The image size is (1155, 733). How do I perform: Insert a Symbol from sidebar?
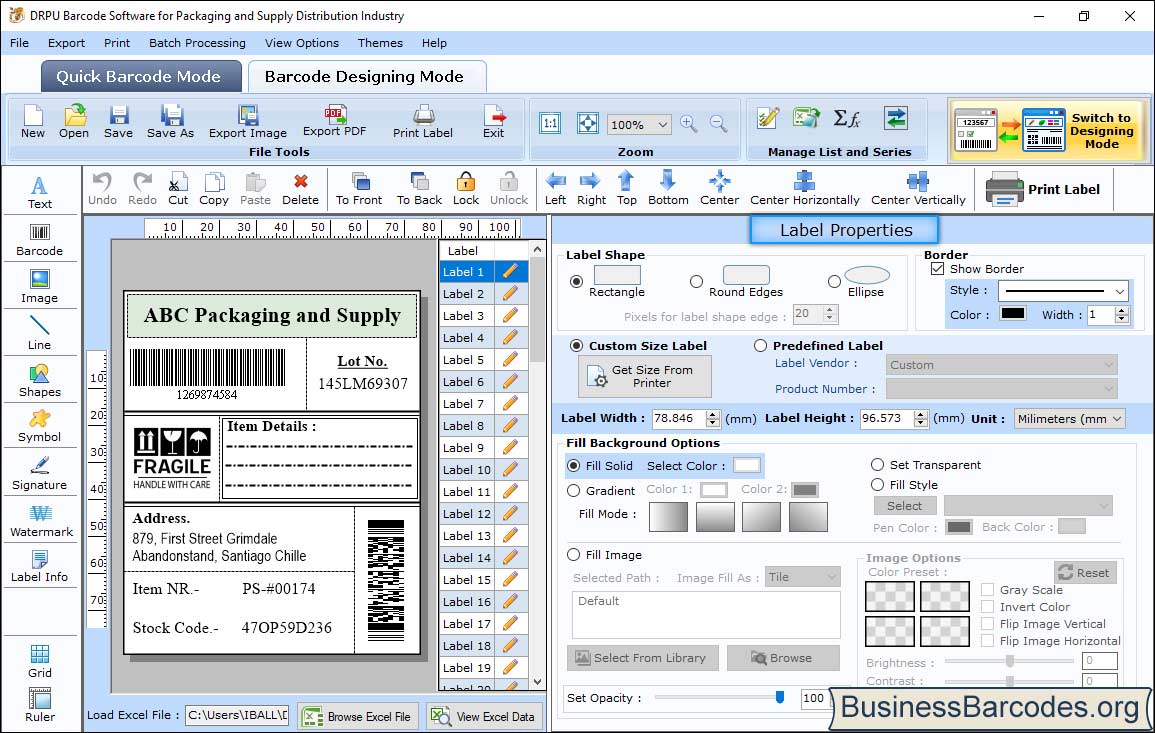(x=40, y=427)
